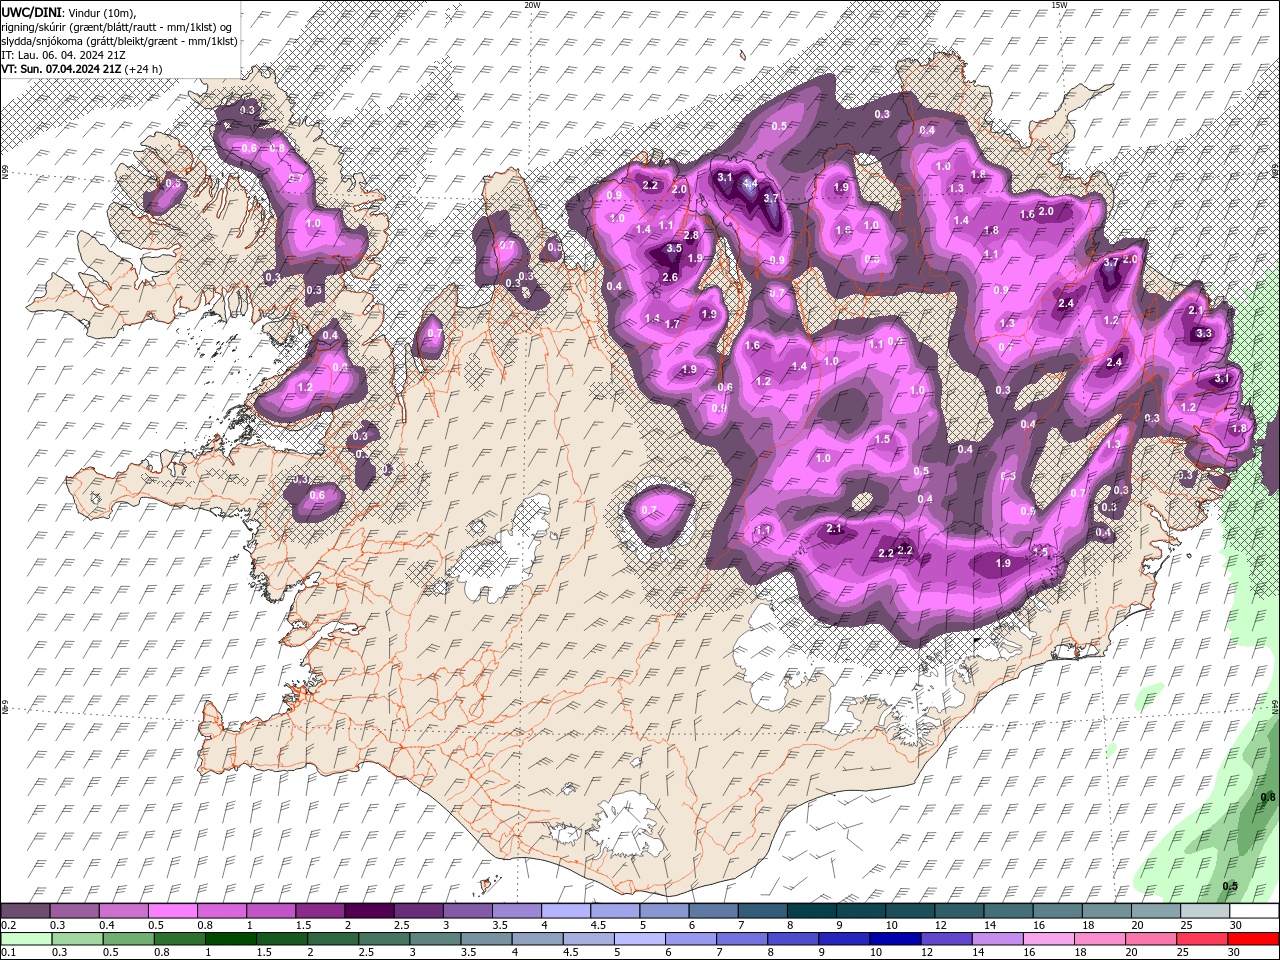
Task: Click the '15W' longitude label
Action: click(x=1059, y=5)
